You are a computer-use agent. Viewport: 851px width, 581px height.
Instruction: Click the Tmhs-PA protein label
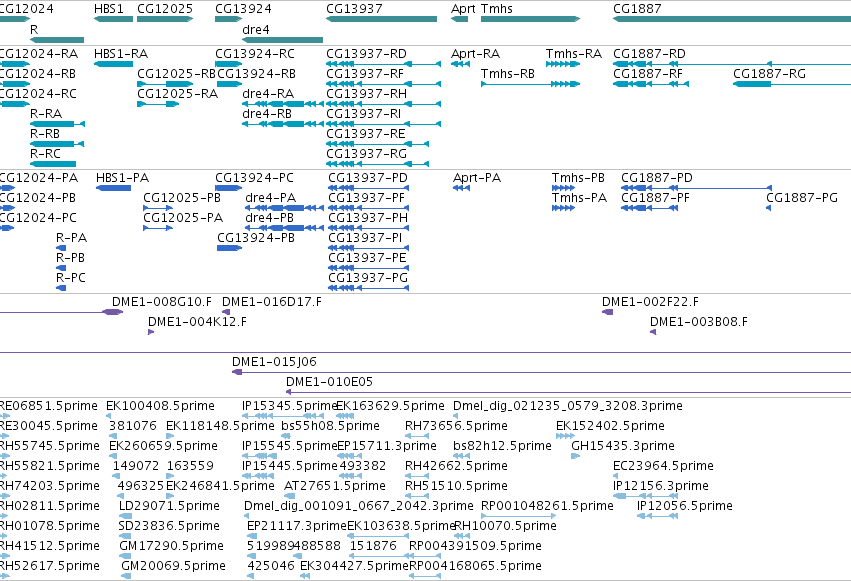tap(580, 198)
